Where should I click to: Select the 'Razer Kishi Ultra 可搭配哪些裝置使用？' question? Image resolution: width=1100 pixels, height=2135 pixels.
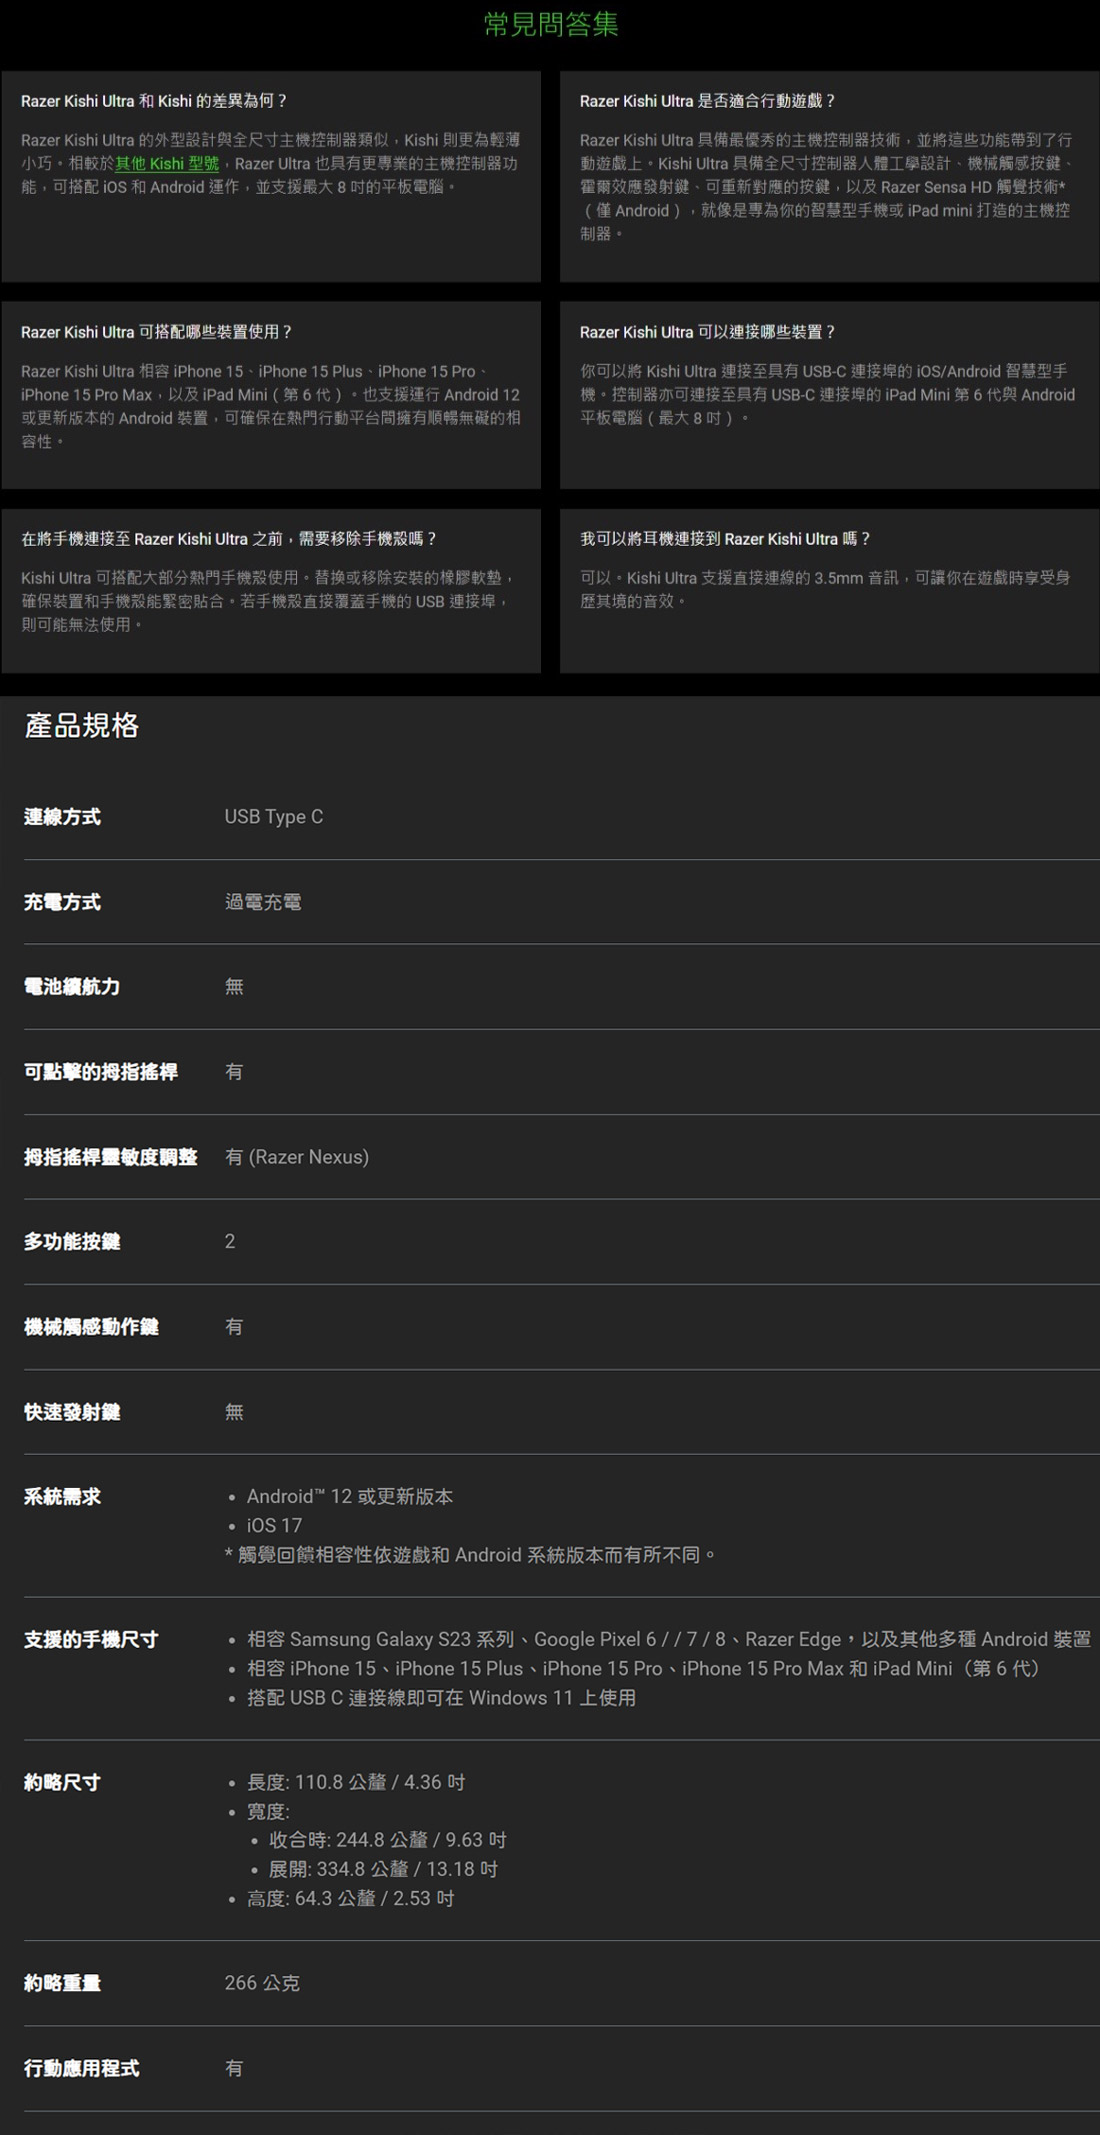pos(157,332)
